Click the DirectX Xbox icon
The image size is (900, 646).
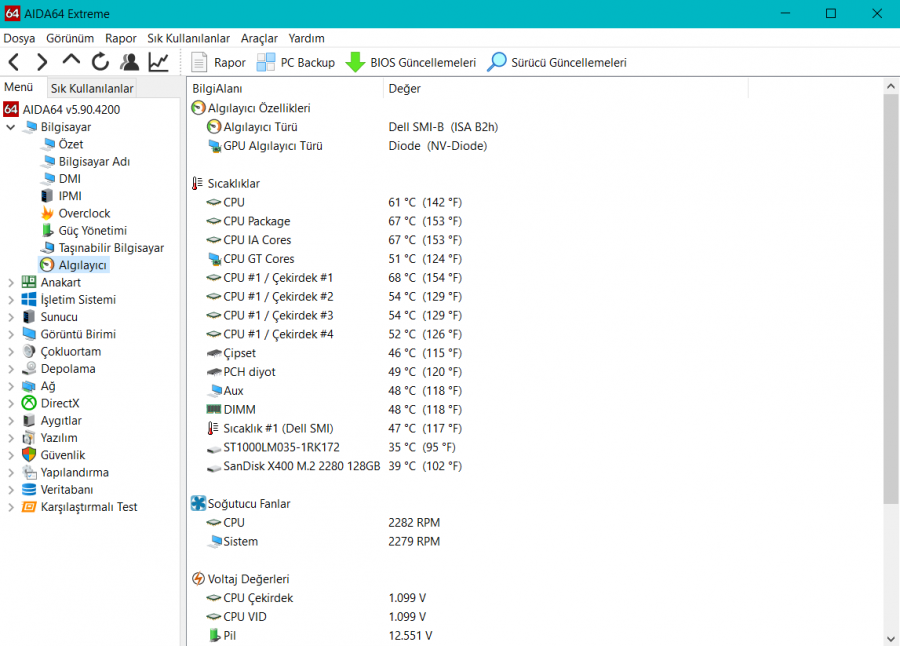[29, 403]
